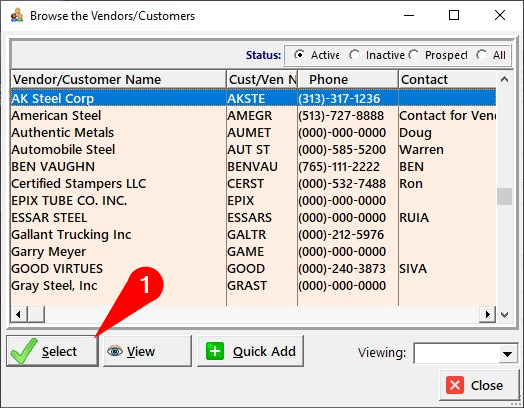Select the Active status radio button
The width and height of the screenshot is (524, 408).
click(x=299, y=55)
